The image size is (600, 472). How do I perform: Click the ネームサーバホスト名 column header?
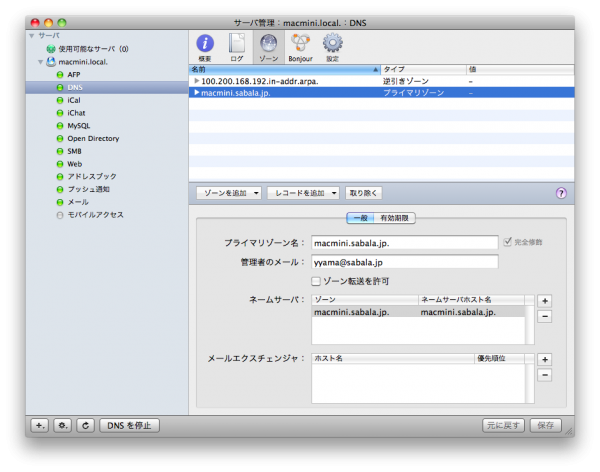(x=471, y=300)
